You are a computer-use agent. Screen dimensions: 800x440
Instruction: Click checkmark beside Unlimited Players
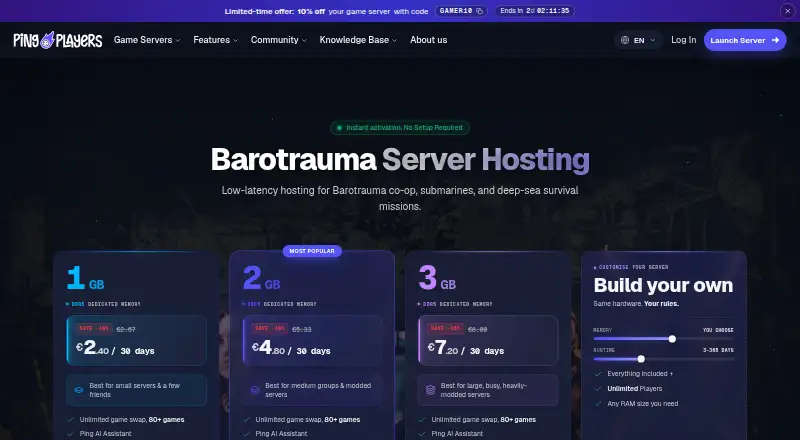coord(598,388)
